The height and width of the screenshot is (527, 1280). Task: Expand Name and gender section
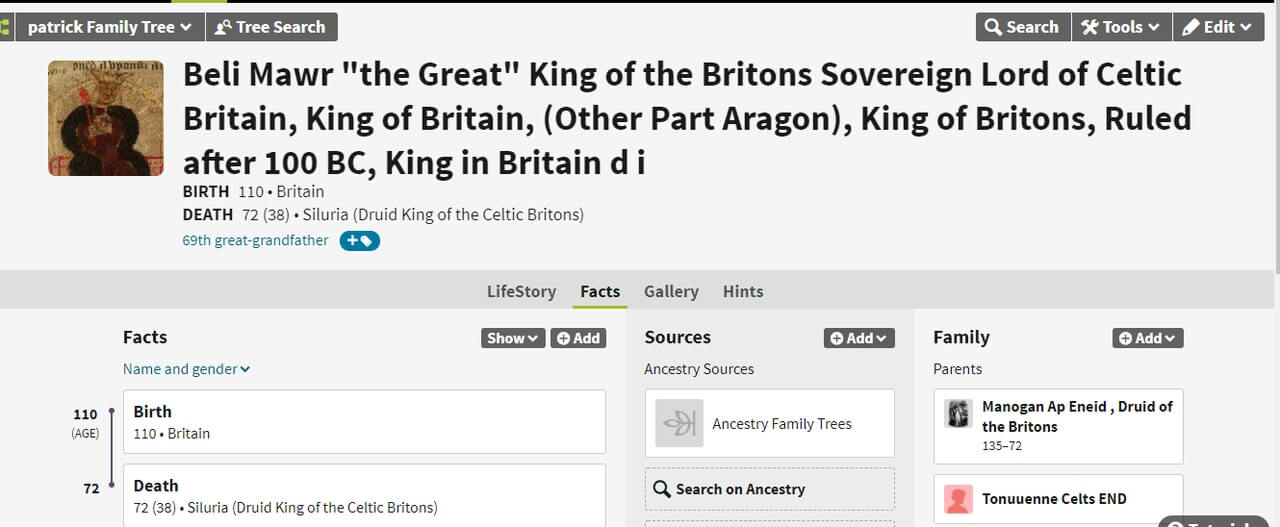(x=186, y=369)
